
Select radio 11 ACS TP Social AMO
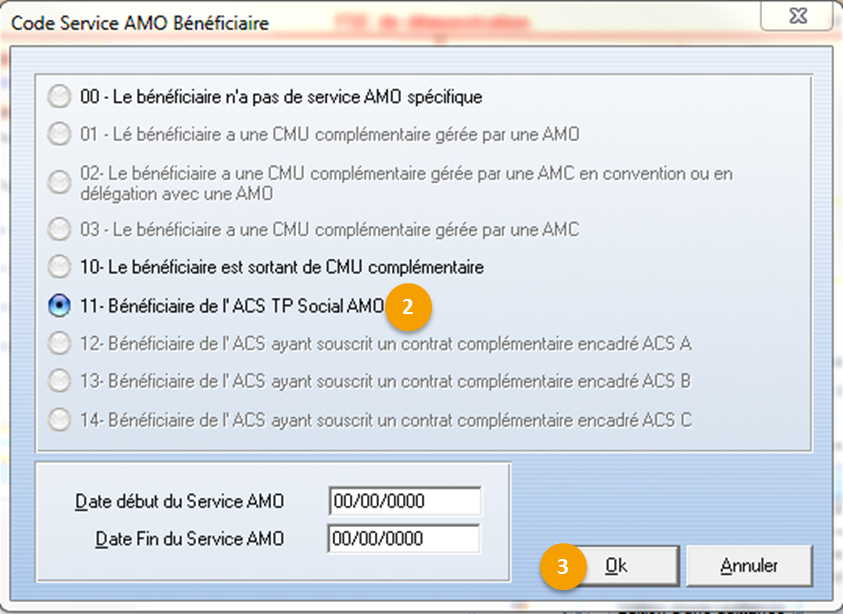(59, 305)
